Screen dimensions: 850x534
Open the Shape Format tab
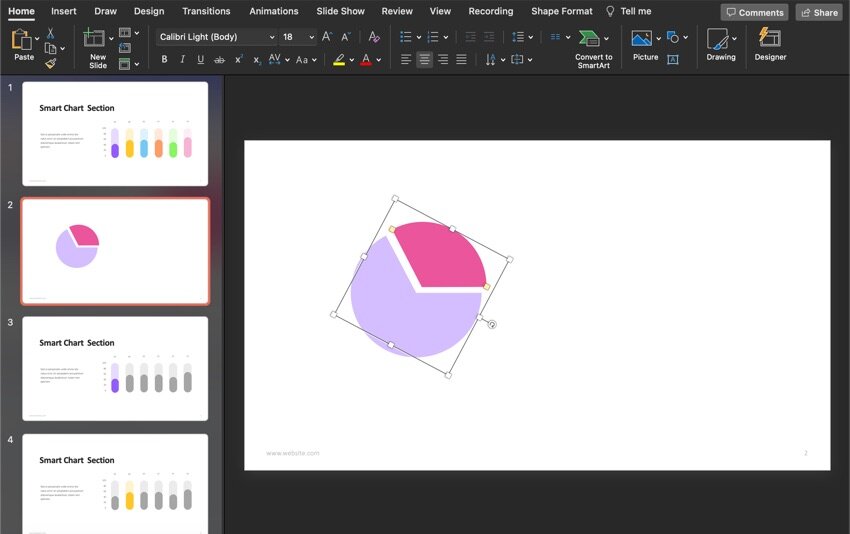click(561, 11)
